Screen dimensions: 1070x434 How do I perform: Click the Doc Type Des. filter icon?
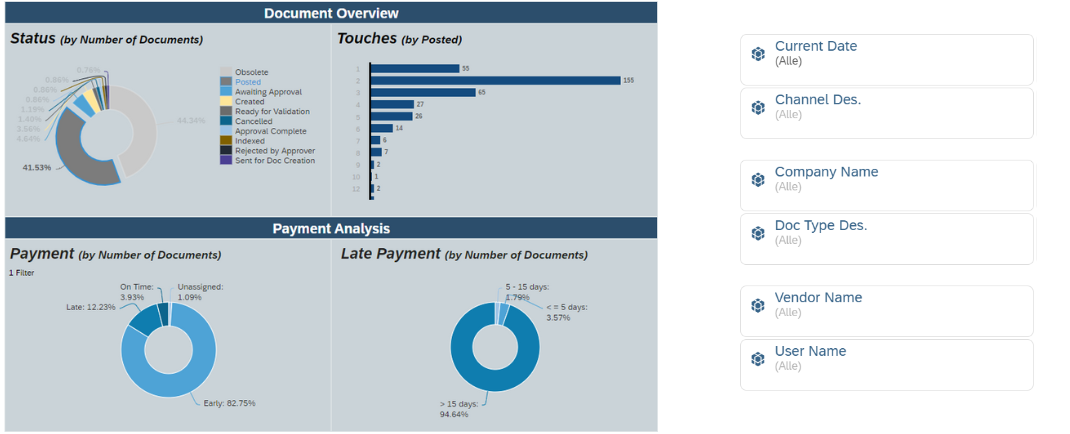pos(758,233)
